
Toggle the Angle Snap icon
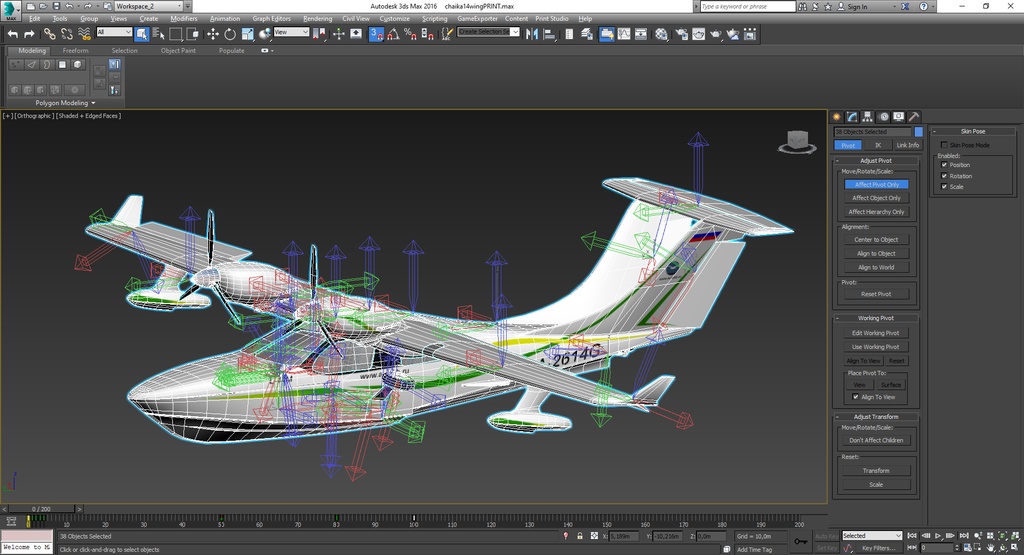393,34
